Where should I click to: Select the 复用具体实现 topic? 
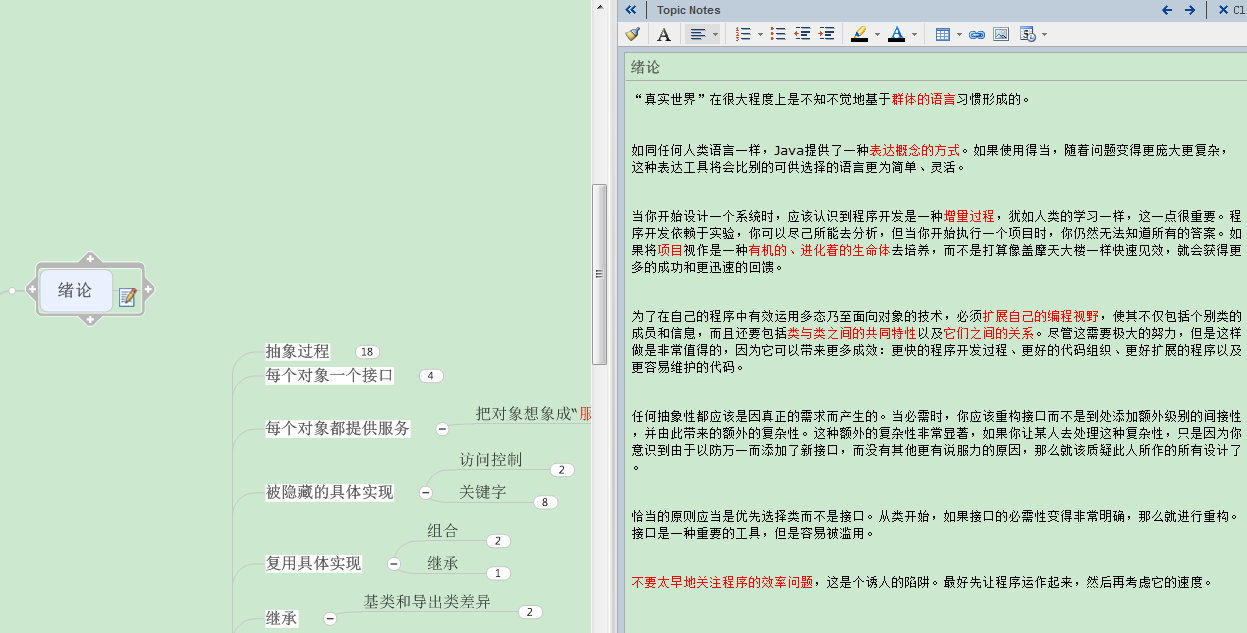click(313, 563)
